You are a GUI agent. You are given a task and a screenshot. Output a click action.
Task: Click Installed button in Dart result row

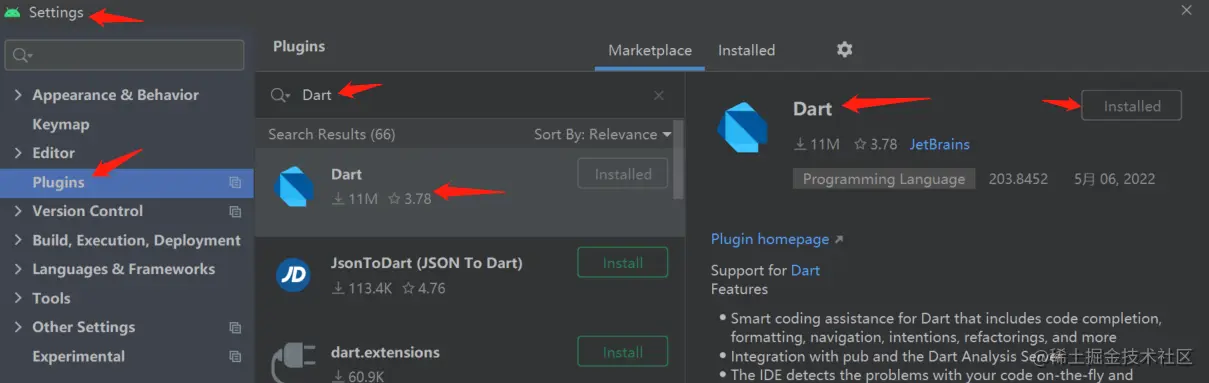click(x=623, y=174)
